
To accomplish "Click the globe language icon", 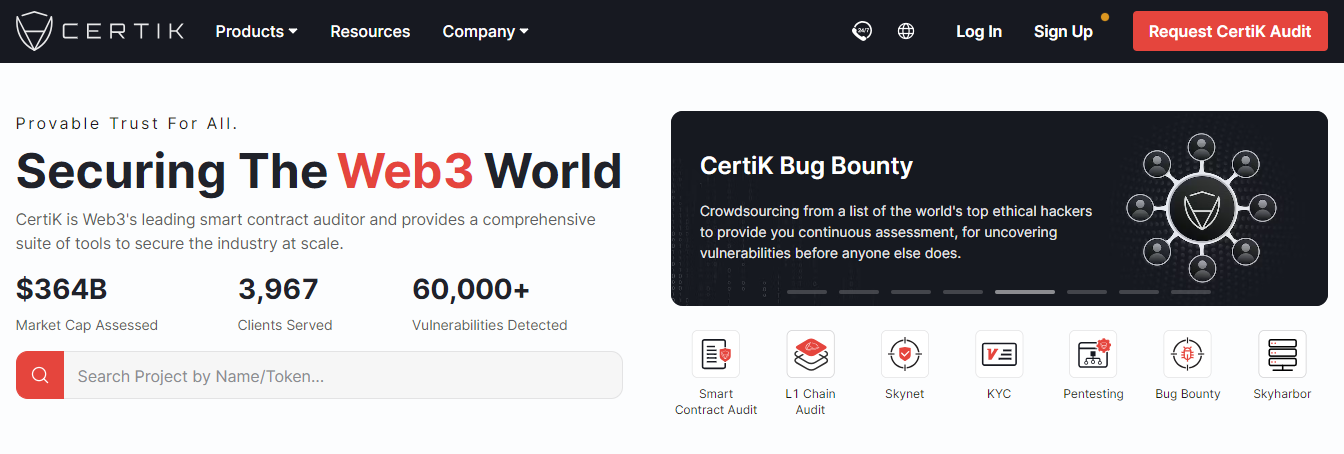I will point(906,31).
